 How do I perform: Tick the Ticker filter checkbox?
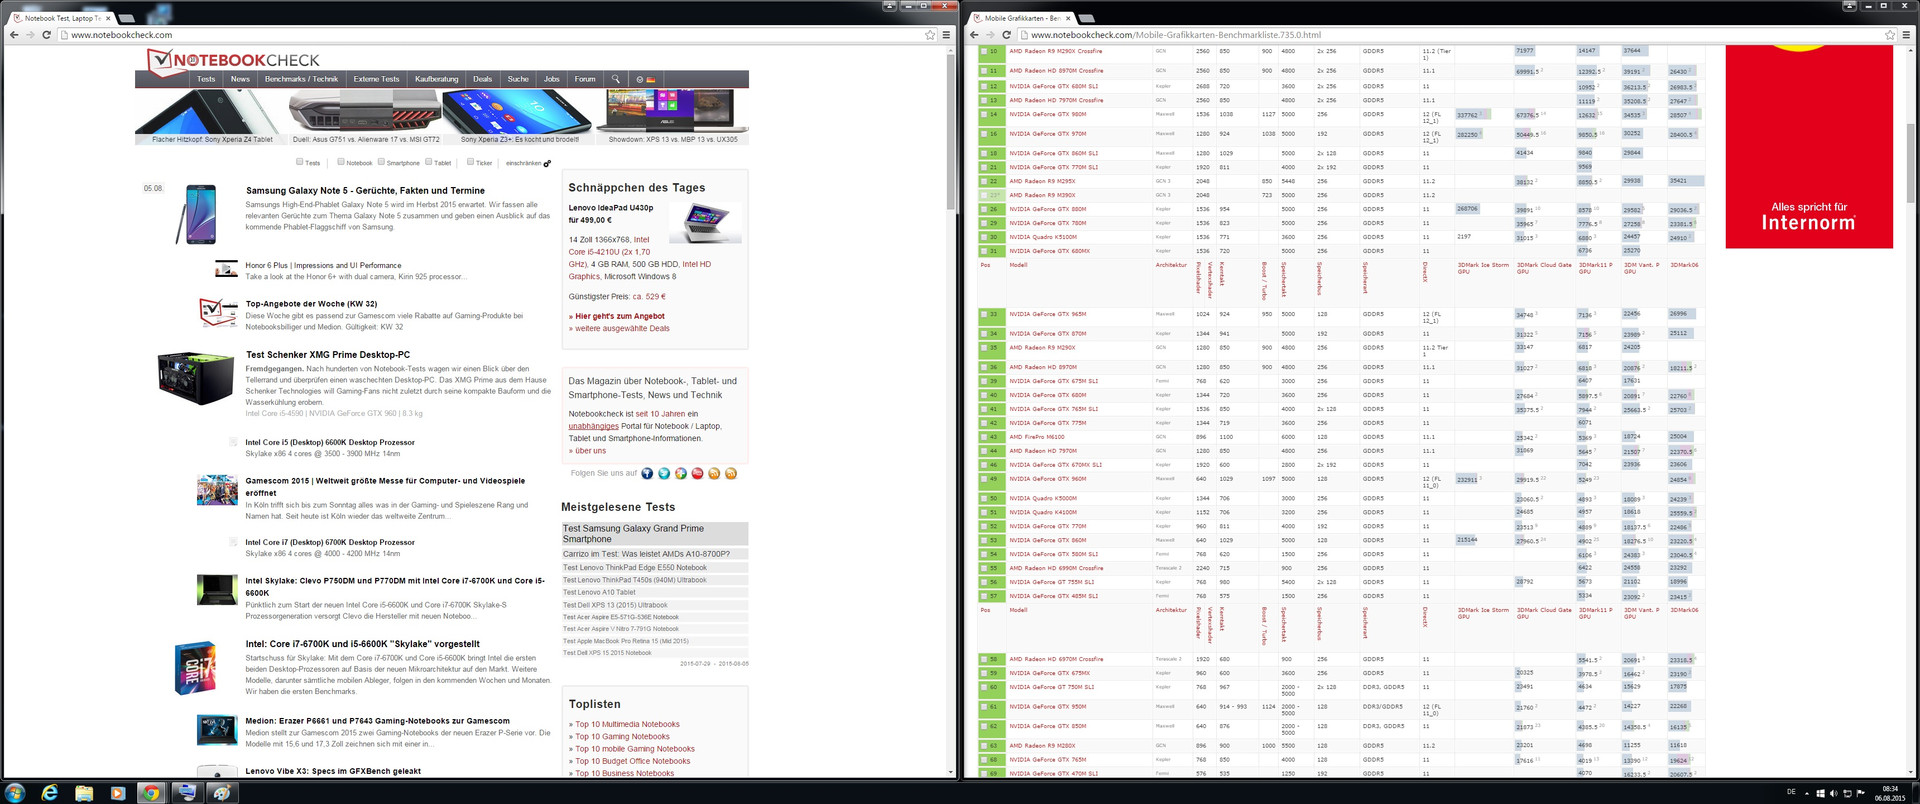coord(471,161)
